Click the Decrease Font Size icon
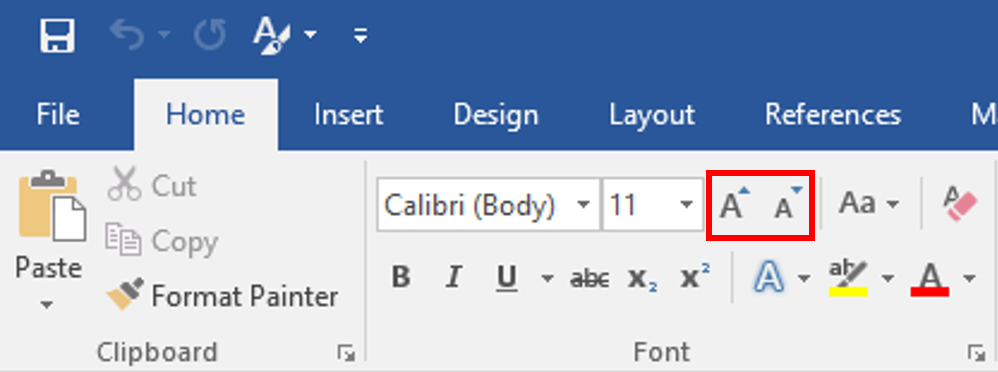 click(787, 204)
